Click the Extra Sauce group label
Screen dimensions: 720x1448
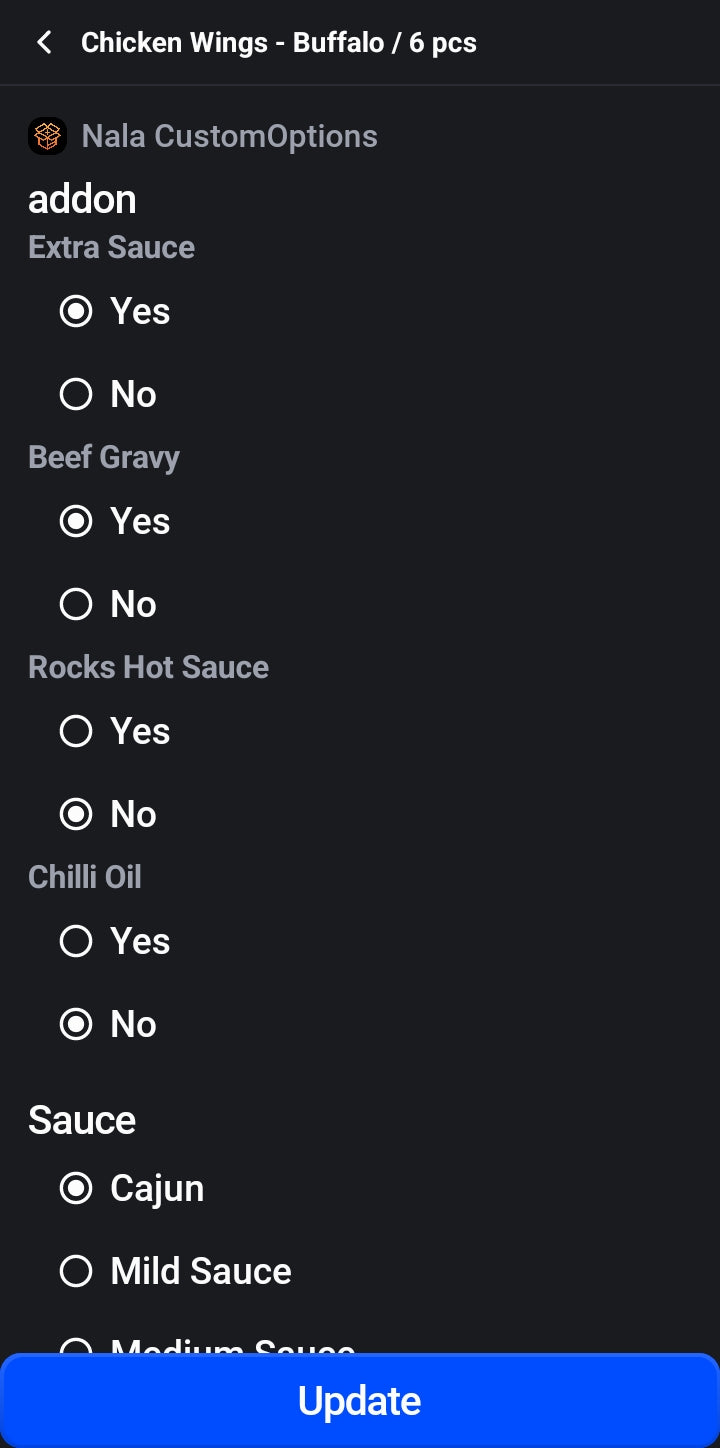(111, 247)
